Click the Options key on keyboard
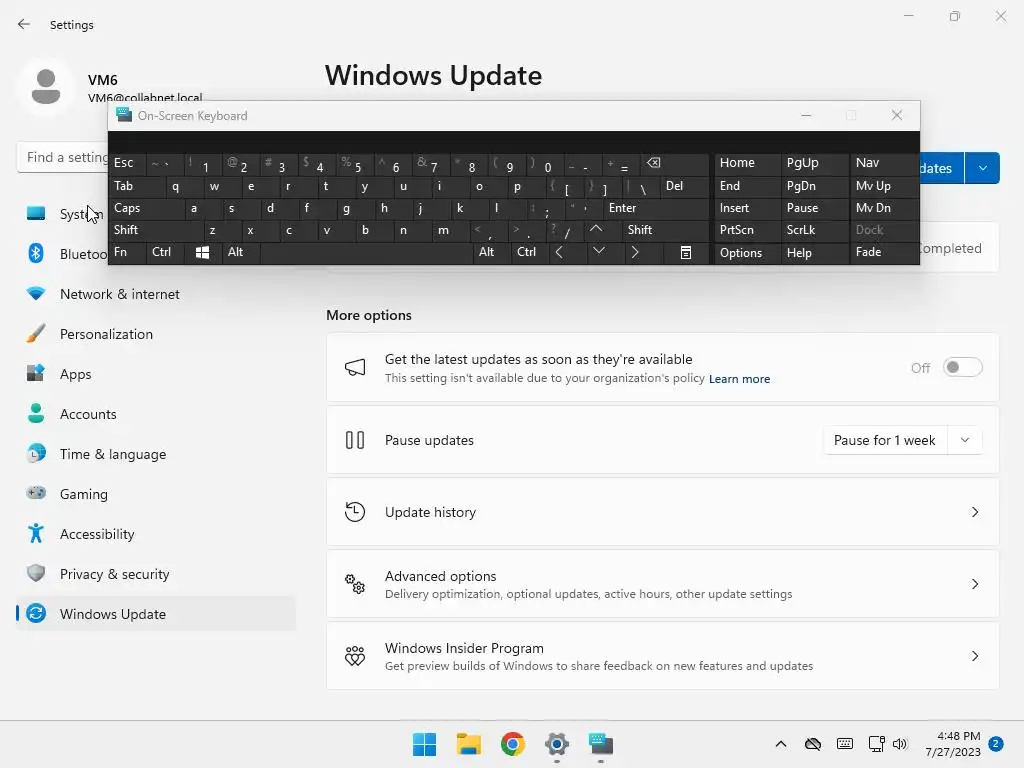 pyautogui.click(x=747, y=253)
